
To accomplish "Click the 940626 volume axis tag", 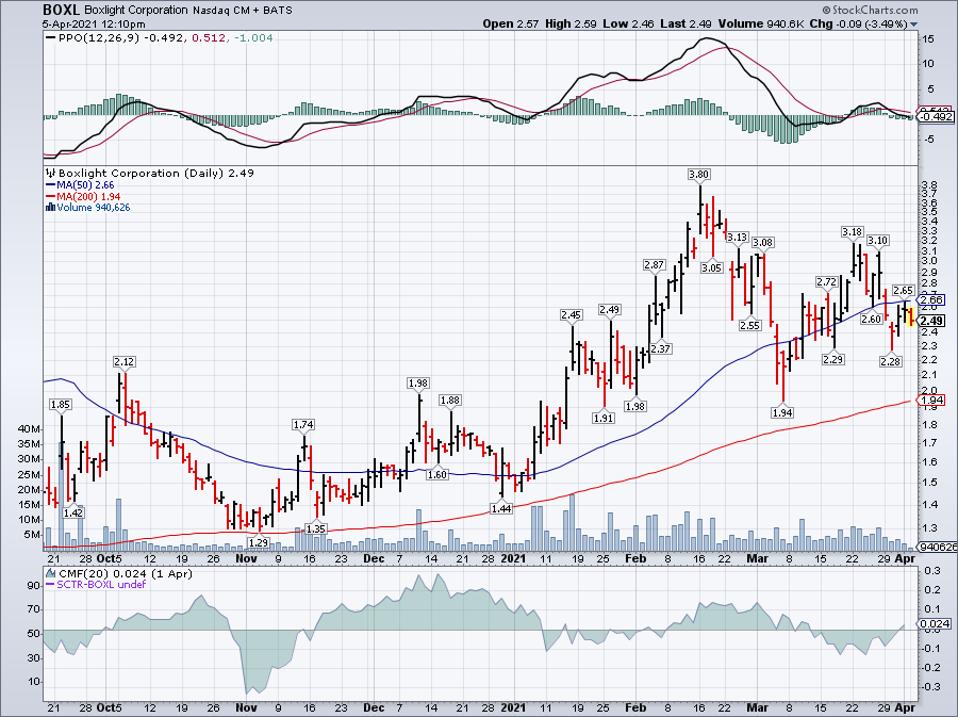I will point(937,547).
